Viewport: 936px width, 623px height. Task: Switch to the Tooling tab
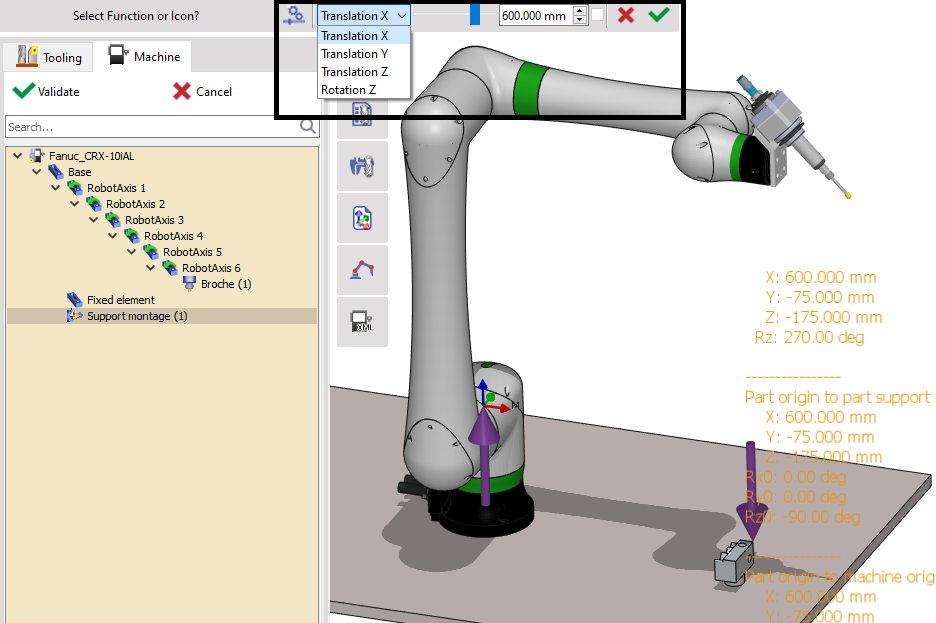click(x=50, y=57)
